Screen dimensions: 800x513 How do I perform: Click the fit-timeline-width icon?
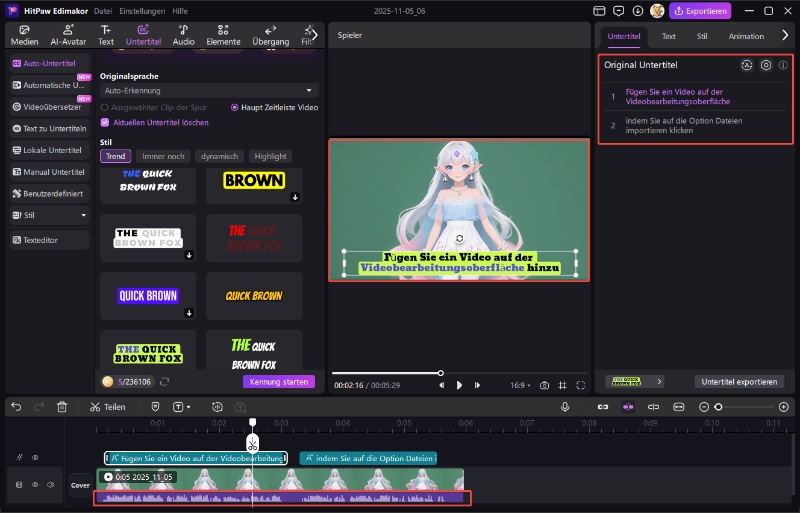pos(679,407)
